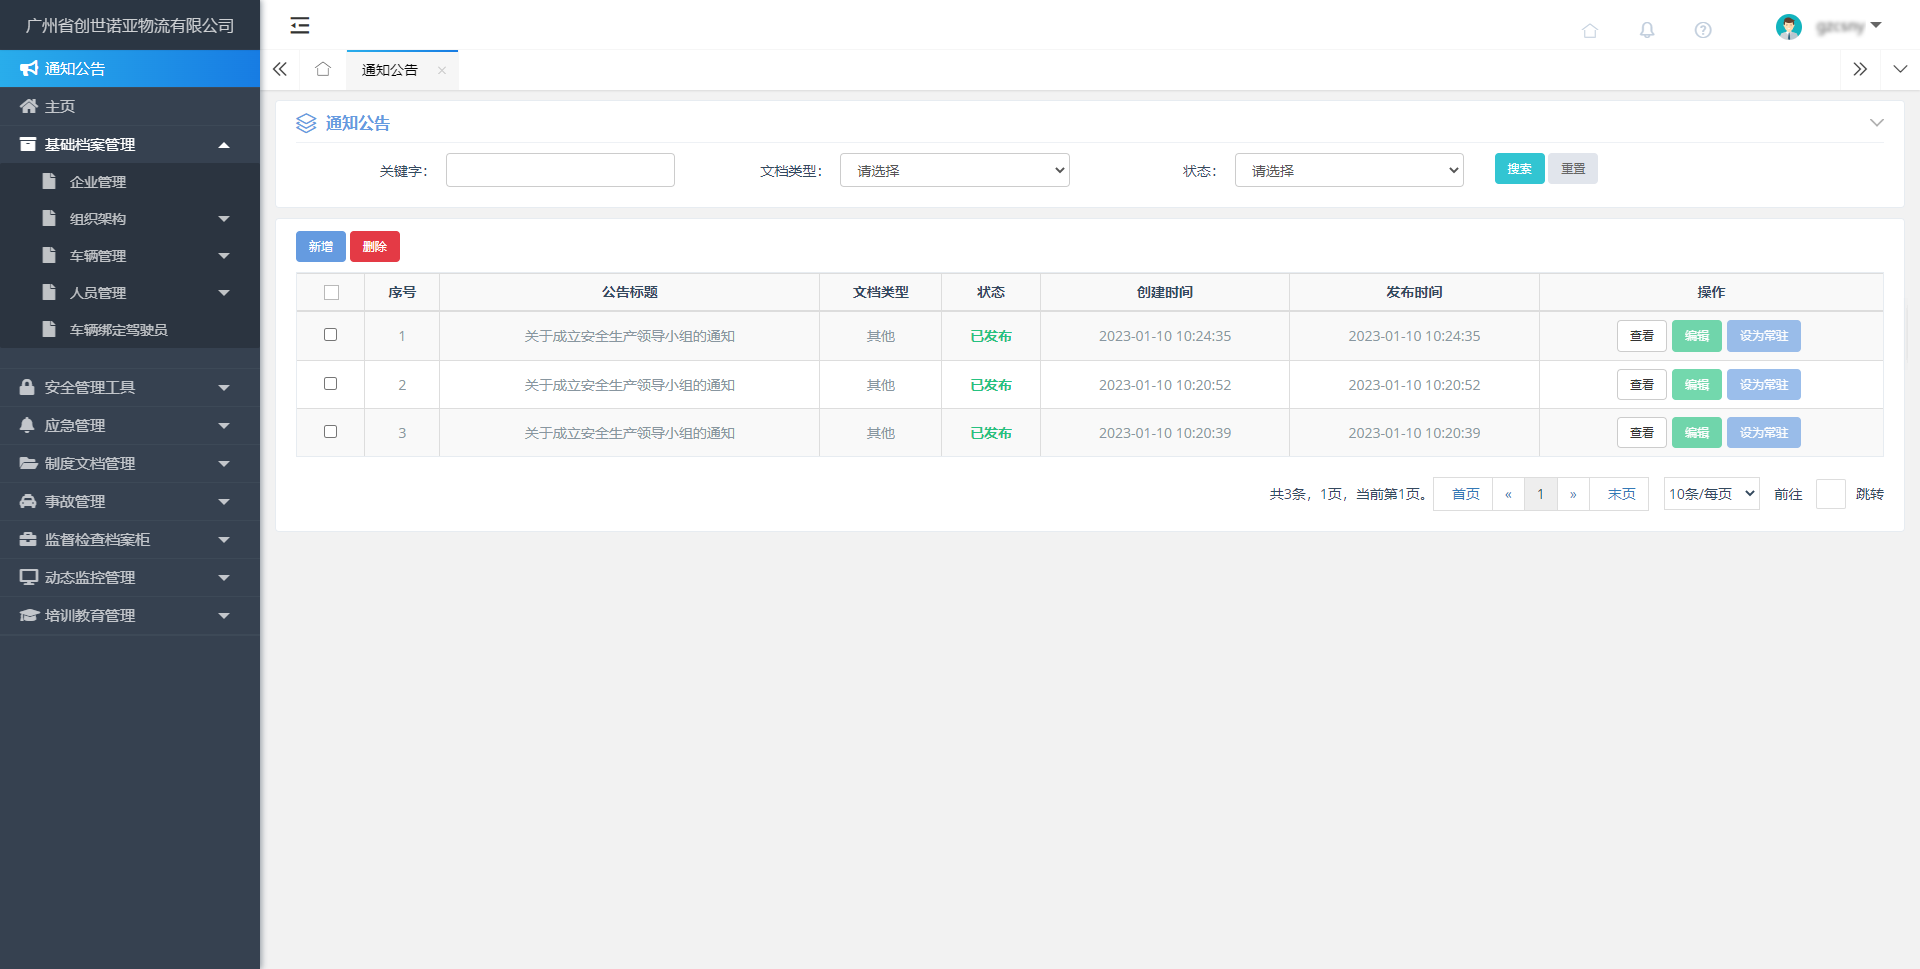Click the top header home outline icon
This screenshot has height=969, width=1920.
click(1589, 30)
